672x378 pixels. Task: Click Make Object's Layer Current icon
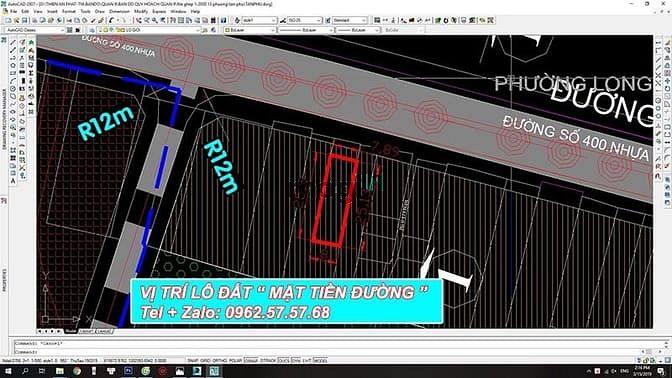tap(205, 30)
